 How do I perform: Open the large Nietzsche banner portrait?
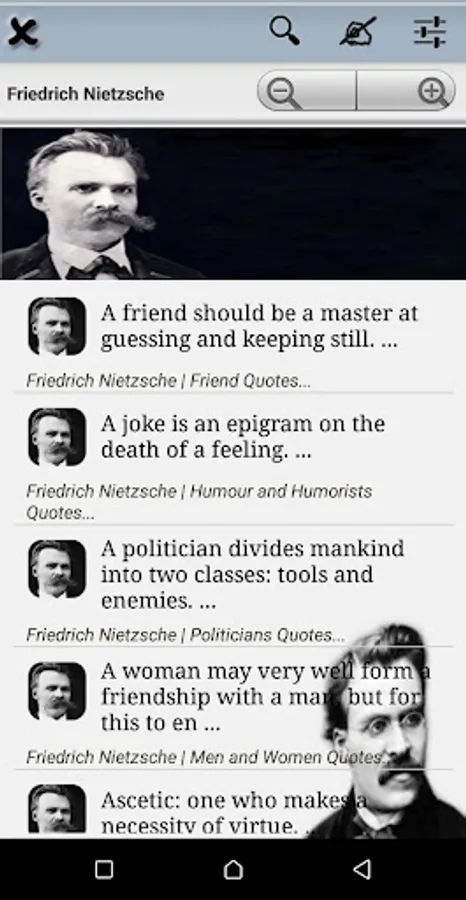233,204
